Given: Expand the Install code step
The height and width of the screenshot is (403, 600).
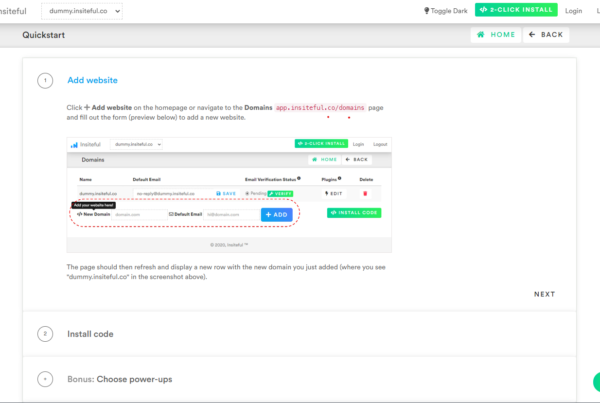Looking at the screenshot, I should (90, 334).
